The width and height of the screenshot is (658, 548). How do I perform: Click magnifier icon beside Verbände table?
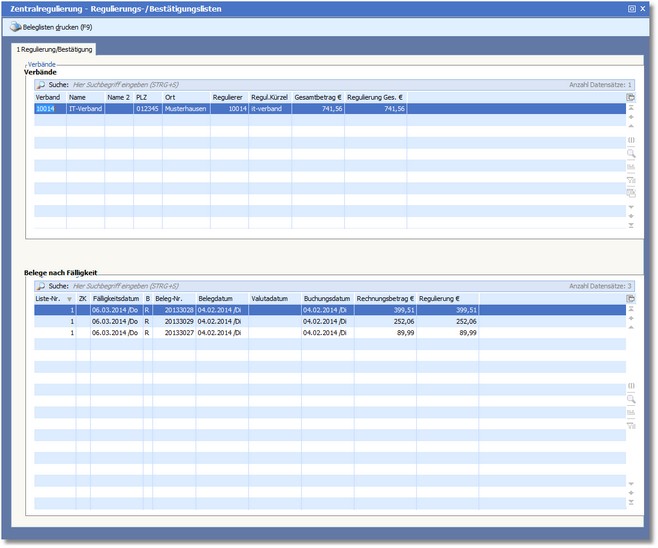[x=631, y=154]
